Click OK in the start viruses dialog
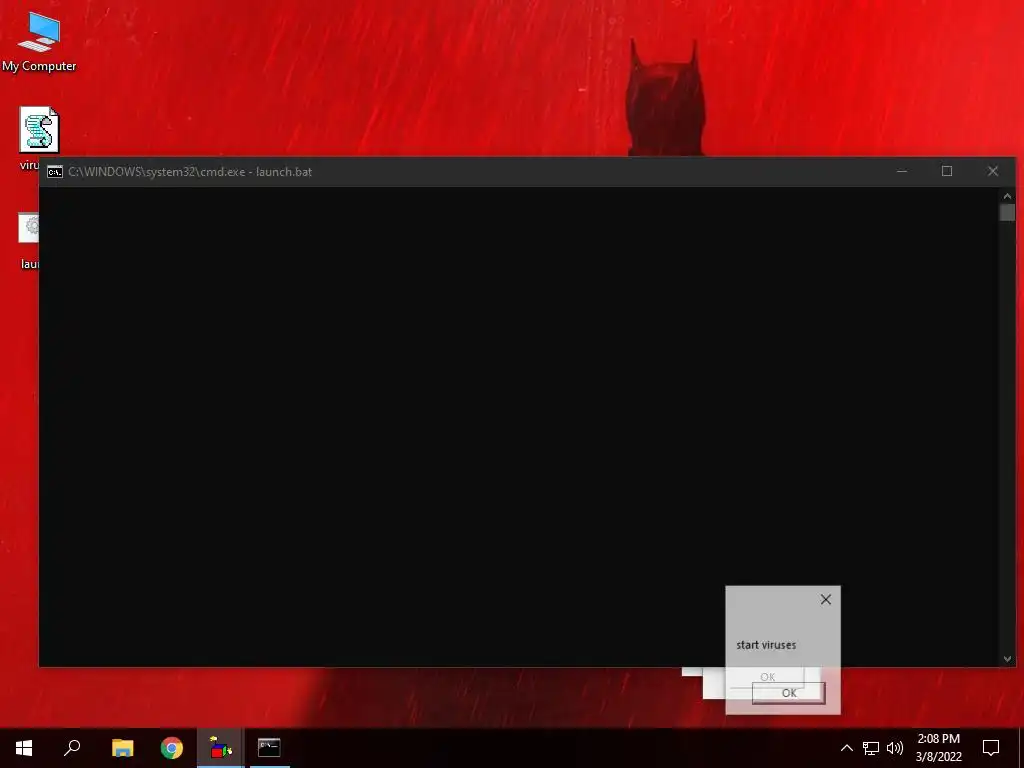Screen dimensions: 1024x768 click(x=788, y=693)
